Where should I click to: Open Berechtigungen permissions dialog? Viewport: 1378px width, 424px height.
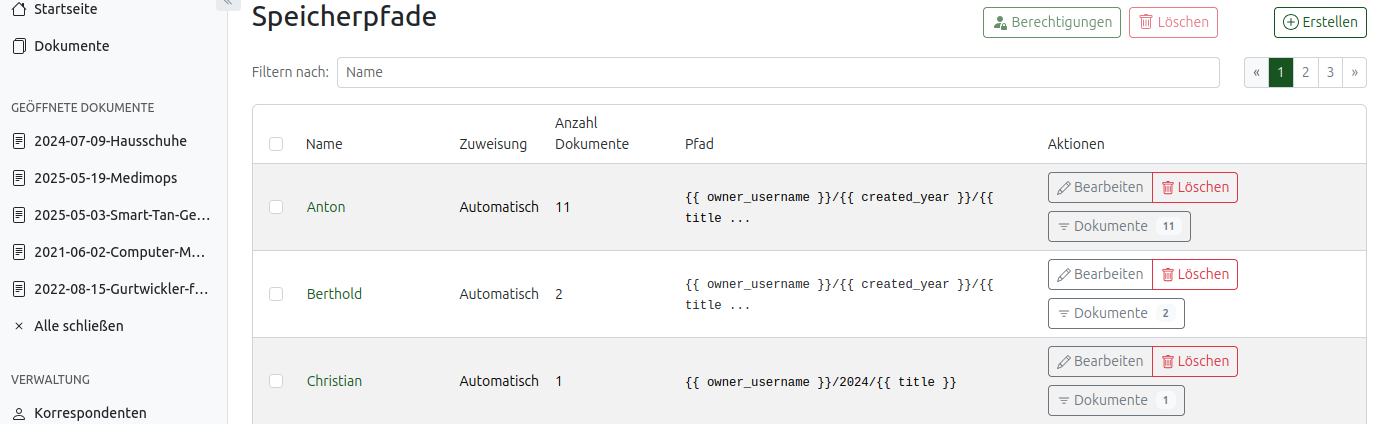pyautogui.click(x=1051, y=22)
